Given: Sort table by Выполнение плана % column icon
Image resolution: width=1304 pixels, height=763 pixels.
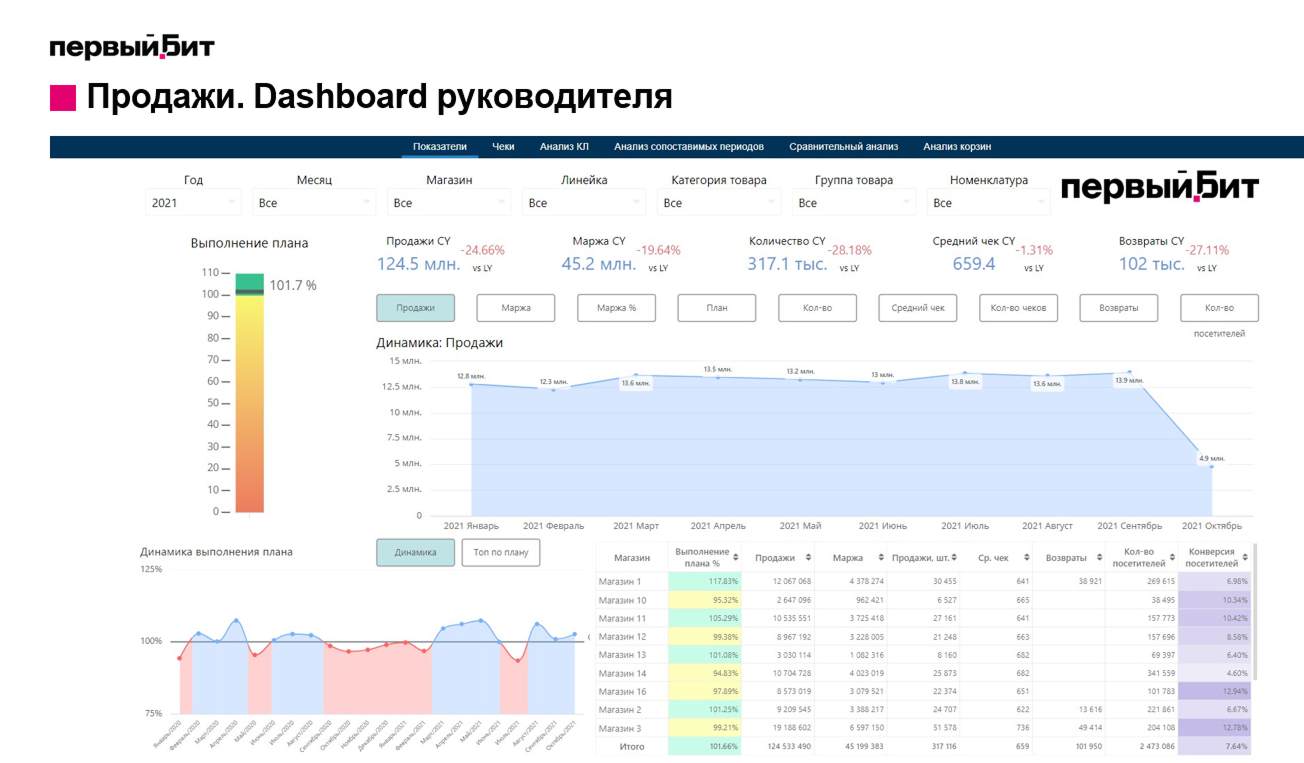Looking at the screenshot, I should pyautogui.click(x=736, y=557).
